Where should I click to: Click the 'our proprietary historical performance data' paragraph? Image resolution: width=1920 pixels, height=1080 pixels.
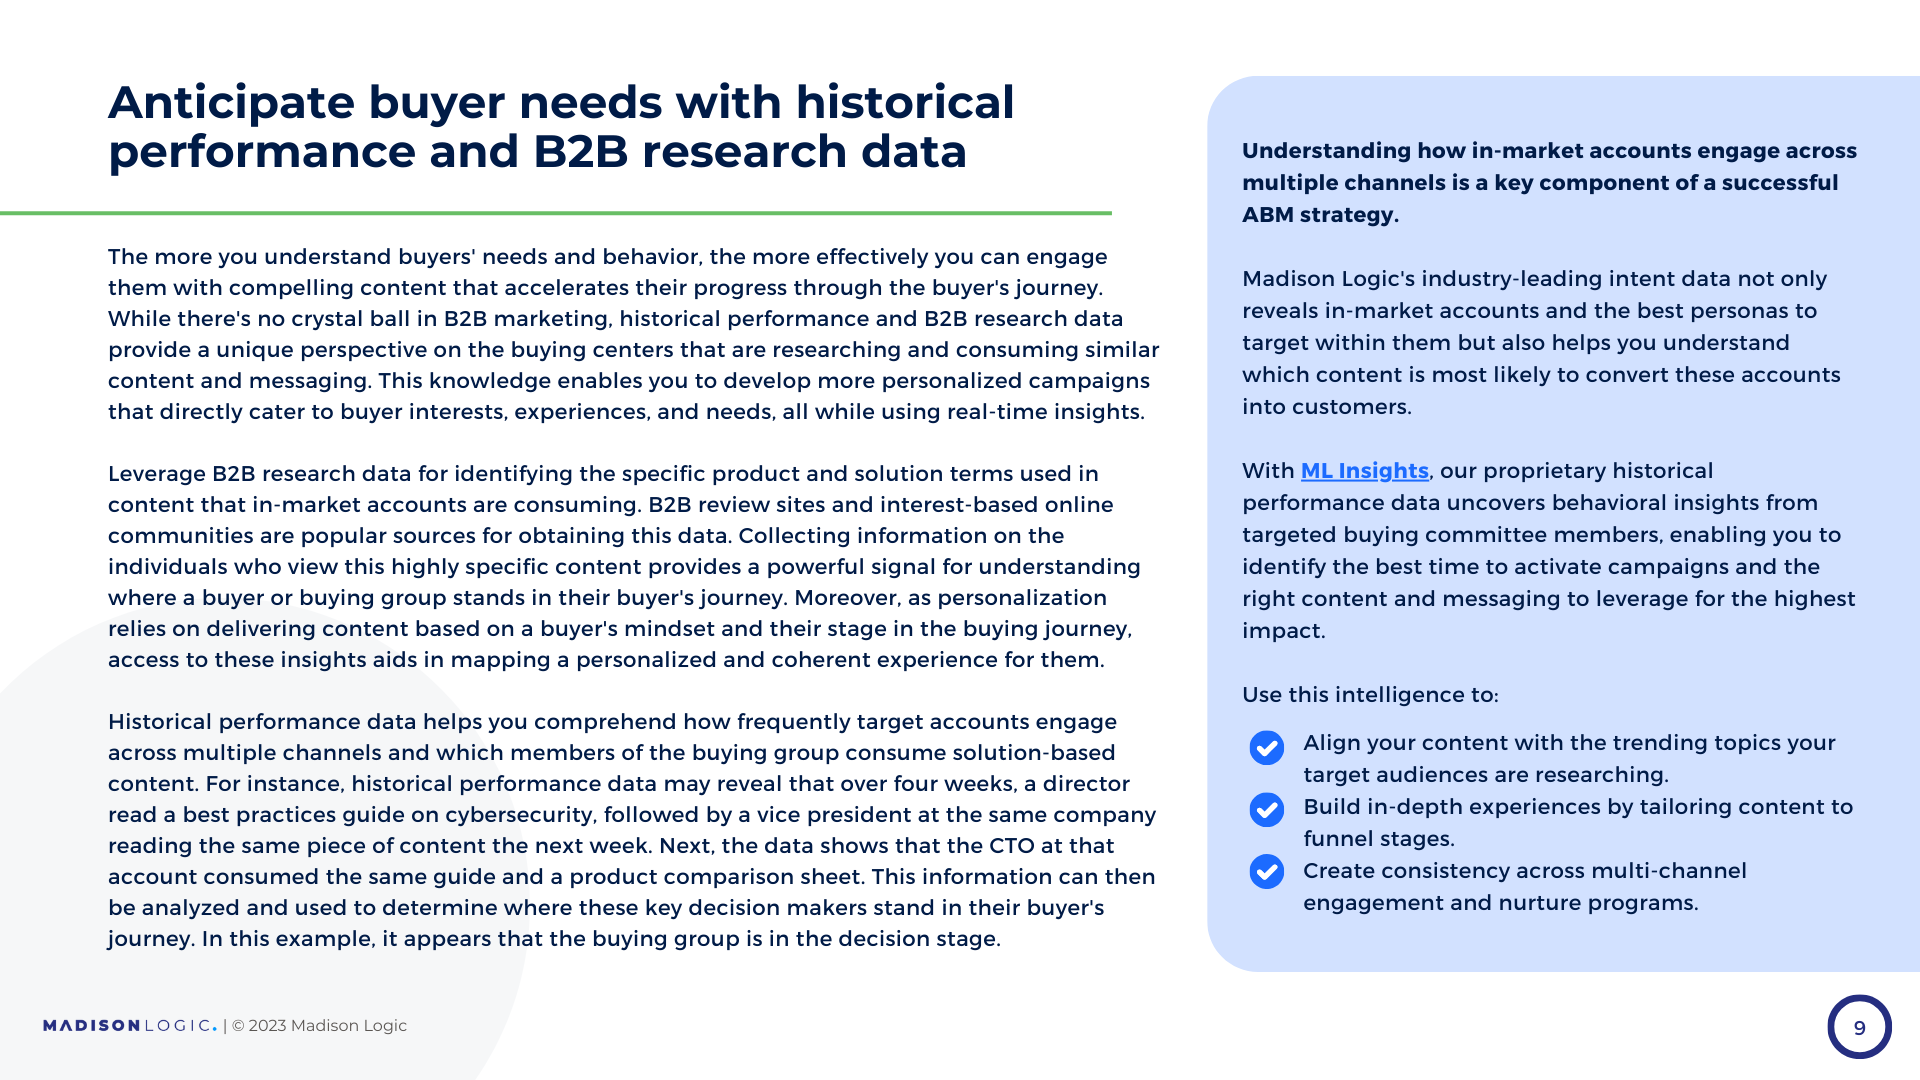(1546, 551)
